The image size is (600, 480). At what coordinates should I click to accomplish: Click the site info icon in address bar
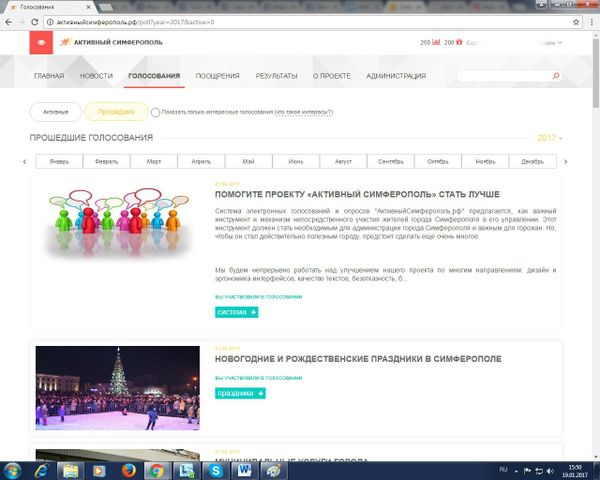[x=50, y=22]
